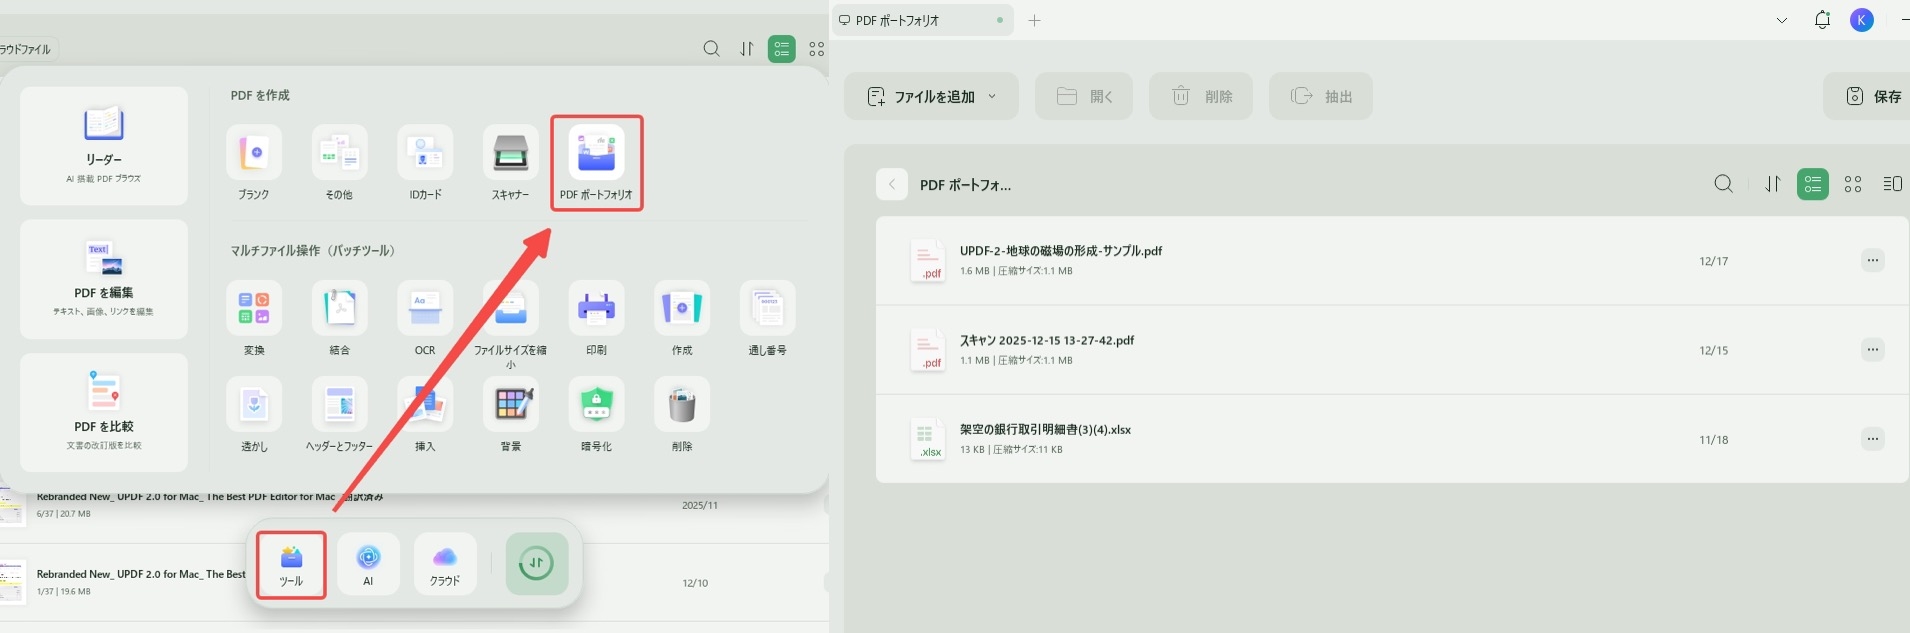Switch portfolio to grid view
1910x633 pixels.
[1853, 184]
